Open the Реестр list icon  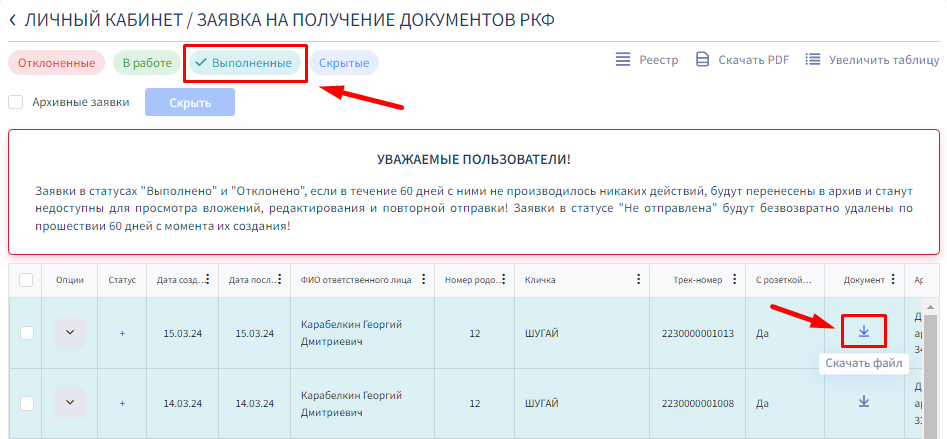(x=623, y=60)
